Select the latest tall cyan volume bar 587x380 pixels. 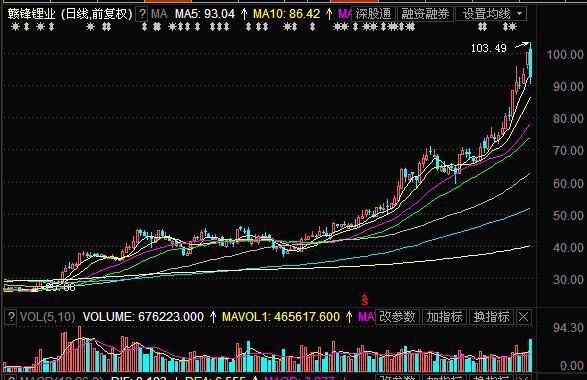point(530,355)
